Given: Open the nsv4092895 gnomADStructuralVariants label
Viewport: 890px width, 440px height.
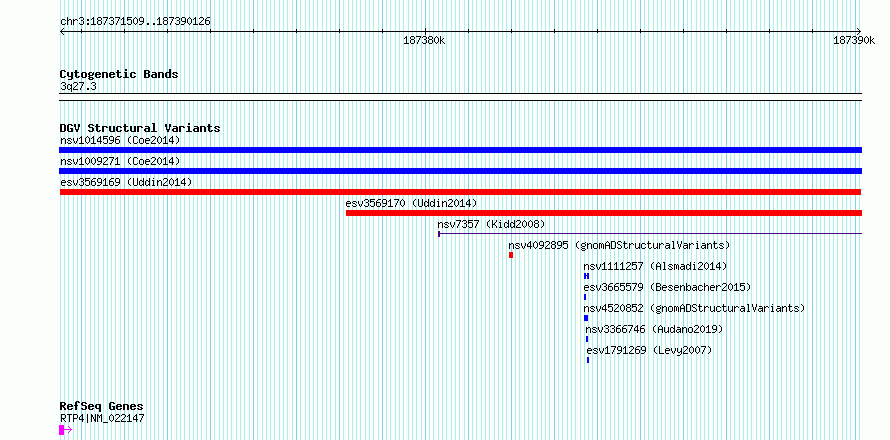Looking at the screenshot, I should tap(619, 245).
